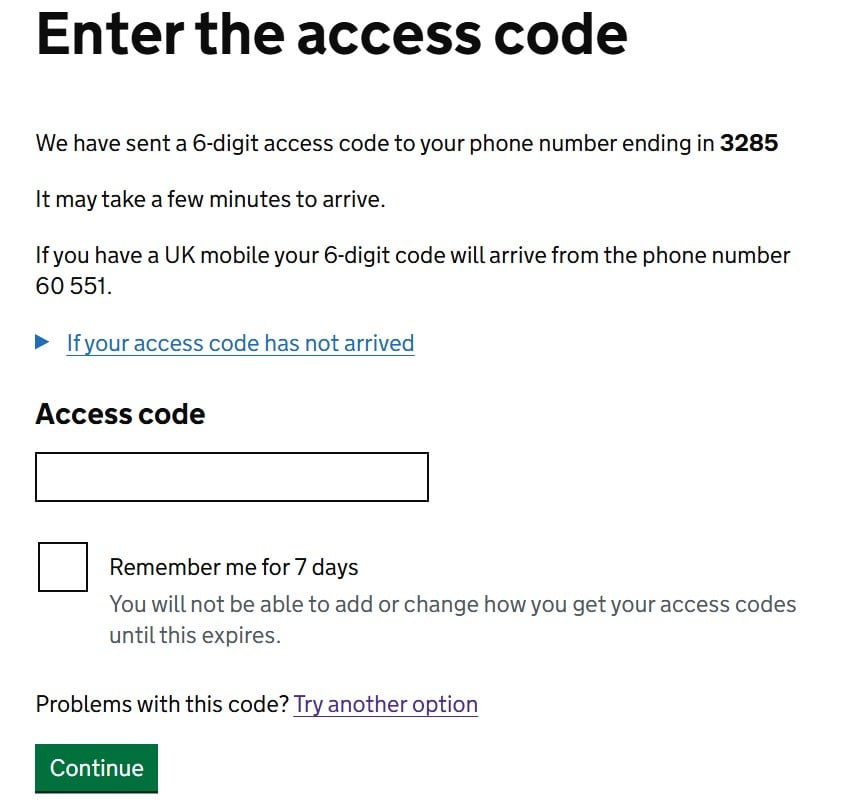Image resolution: width=850 pixels, height=808 pixels.
Task: Click the sender number '60 551'
Action: (75, 286)
